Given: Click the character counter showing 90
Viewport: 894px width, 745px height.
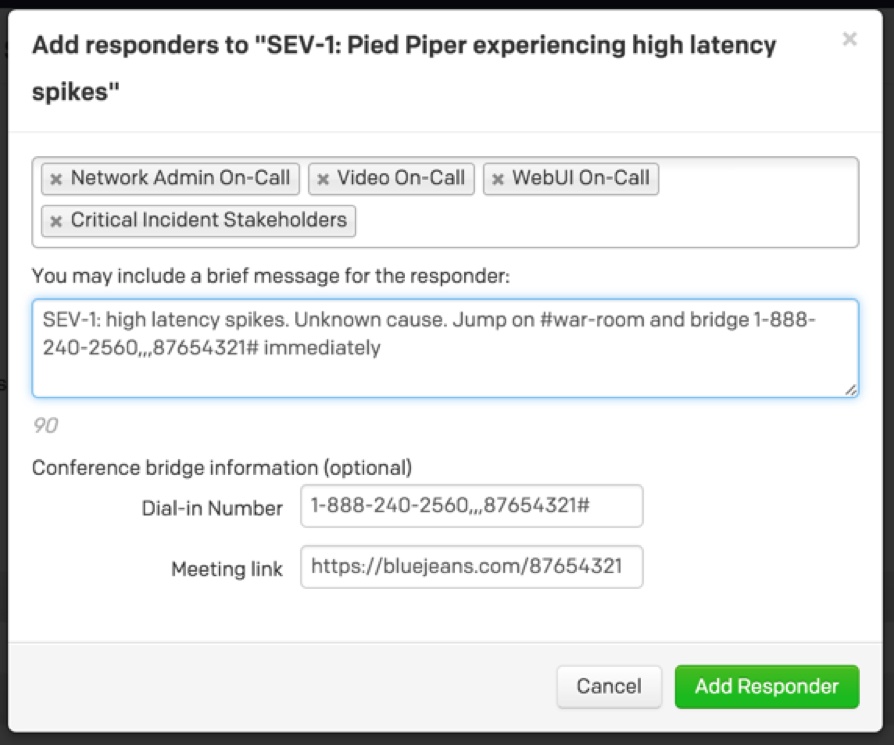Looking at the screenshot, I should 45,426.
